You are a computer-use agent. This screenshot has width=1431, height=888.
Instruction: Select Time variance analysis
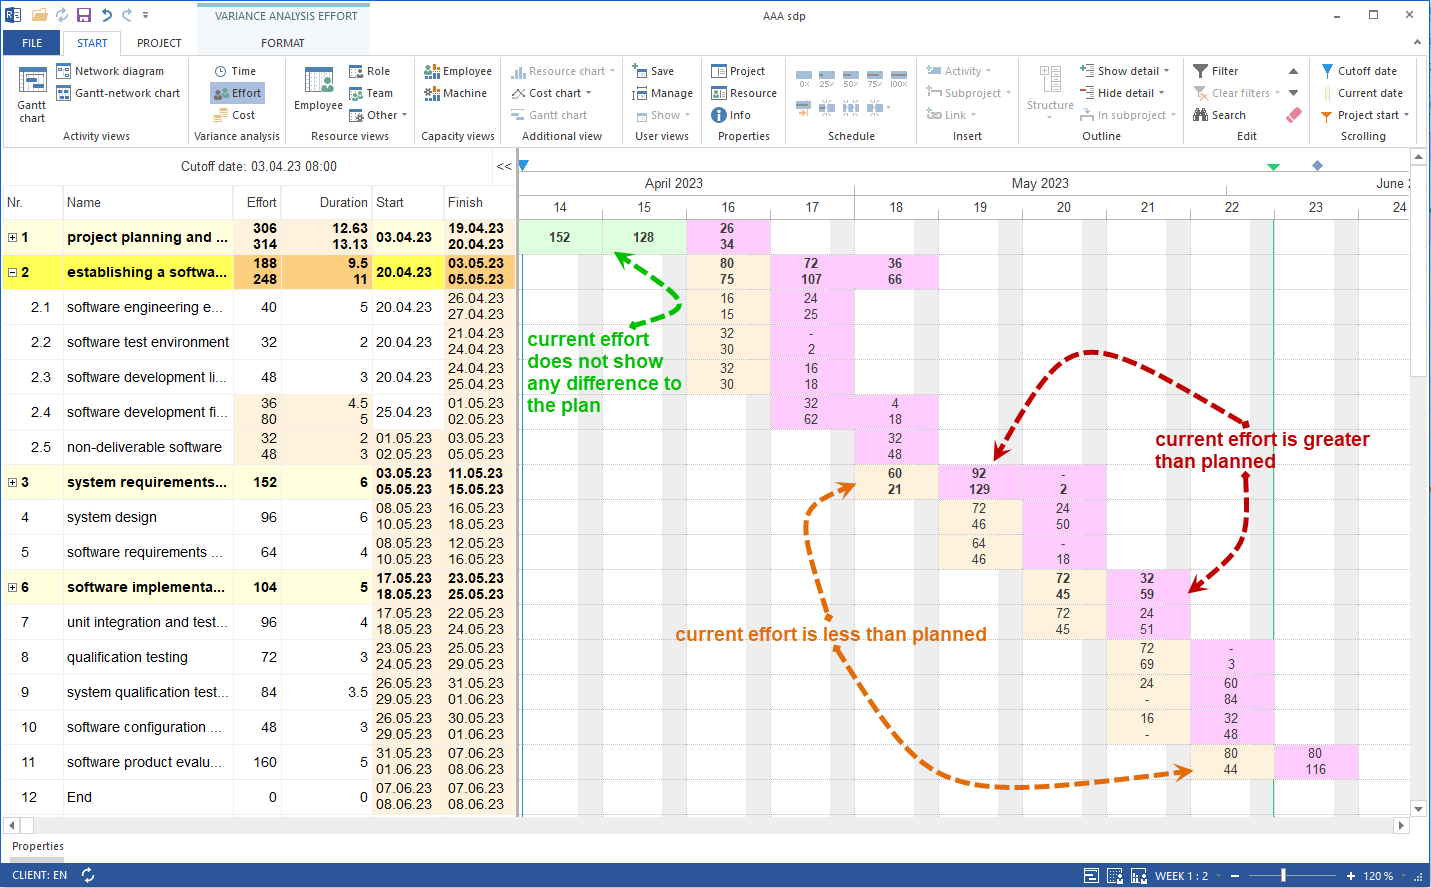pyautogui.click(x=235, y=71)
